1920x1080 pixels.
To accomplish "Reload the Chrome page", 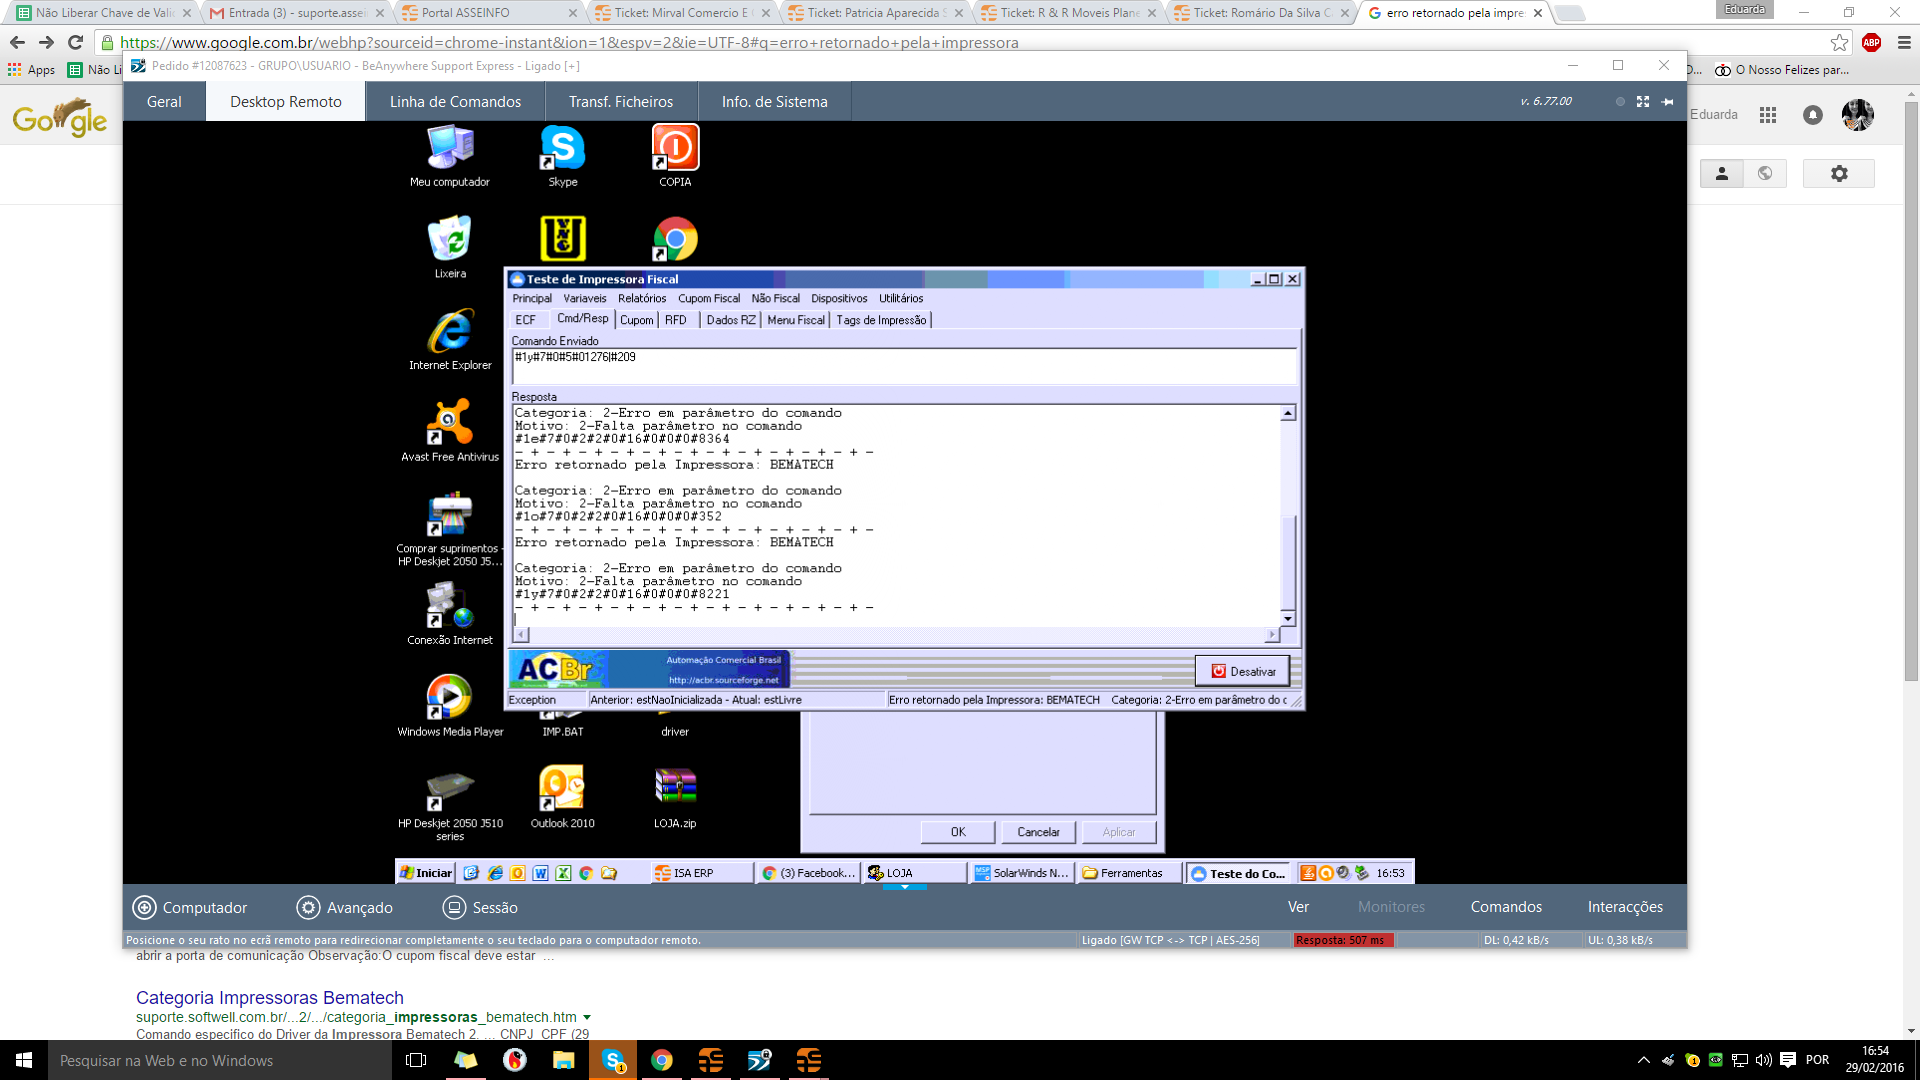I will point(75,42).
